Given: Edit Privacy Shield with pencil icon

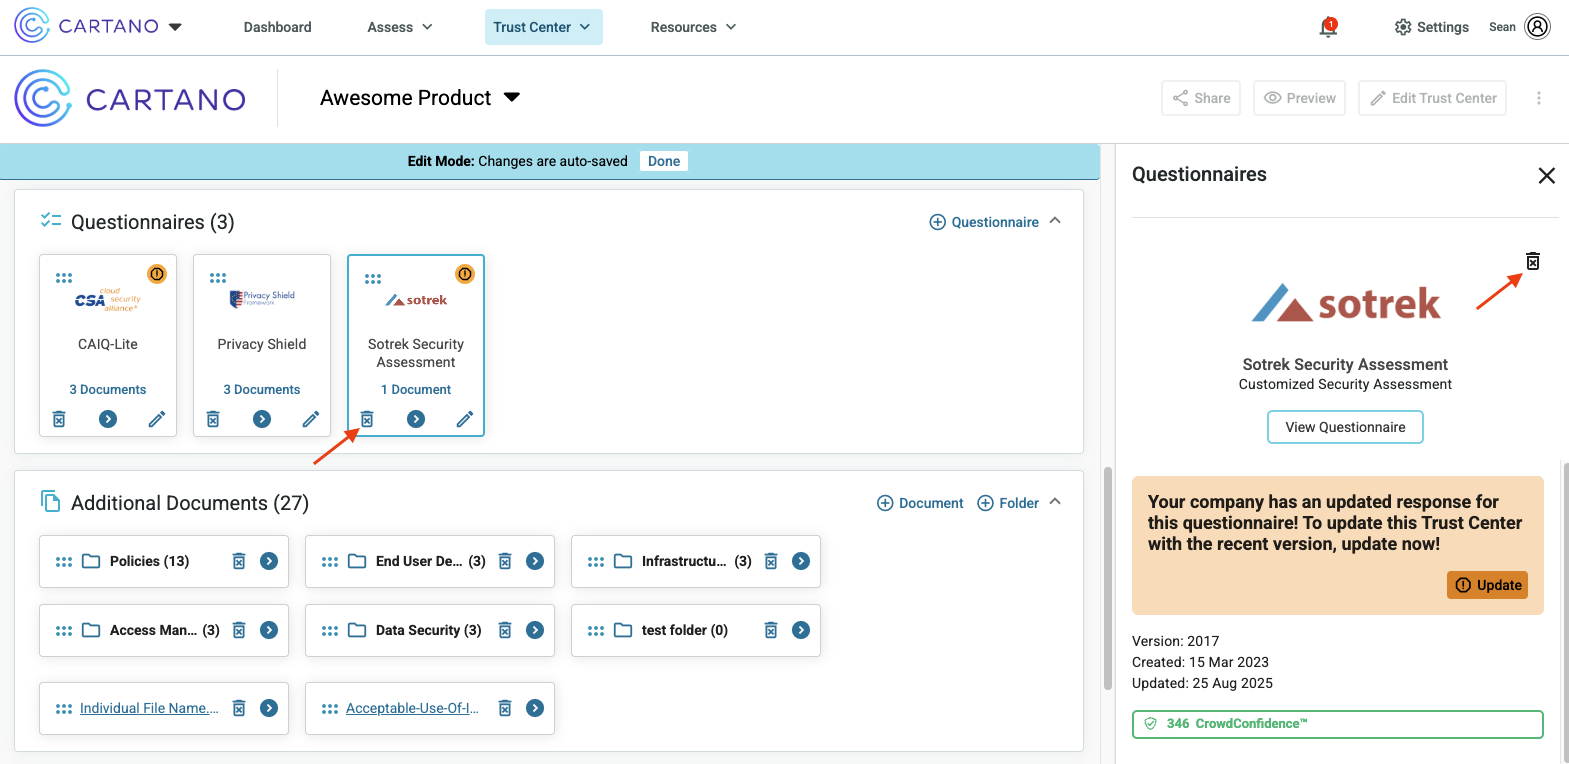Looking at the screenshot, I should click(x=311, y=419).
